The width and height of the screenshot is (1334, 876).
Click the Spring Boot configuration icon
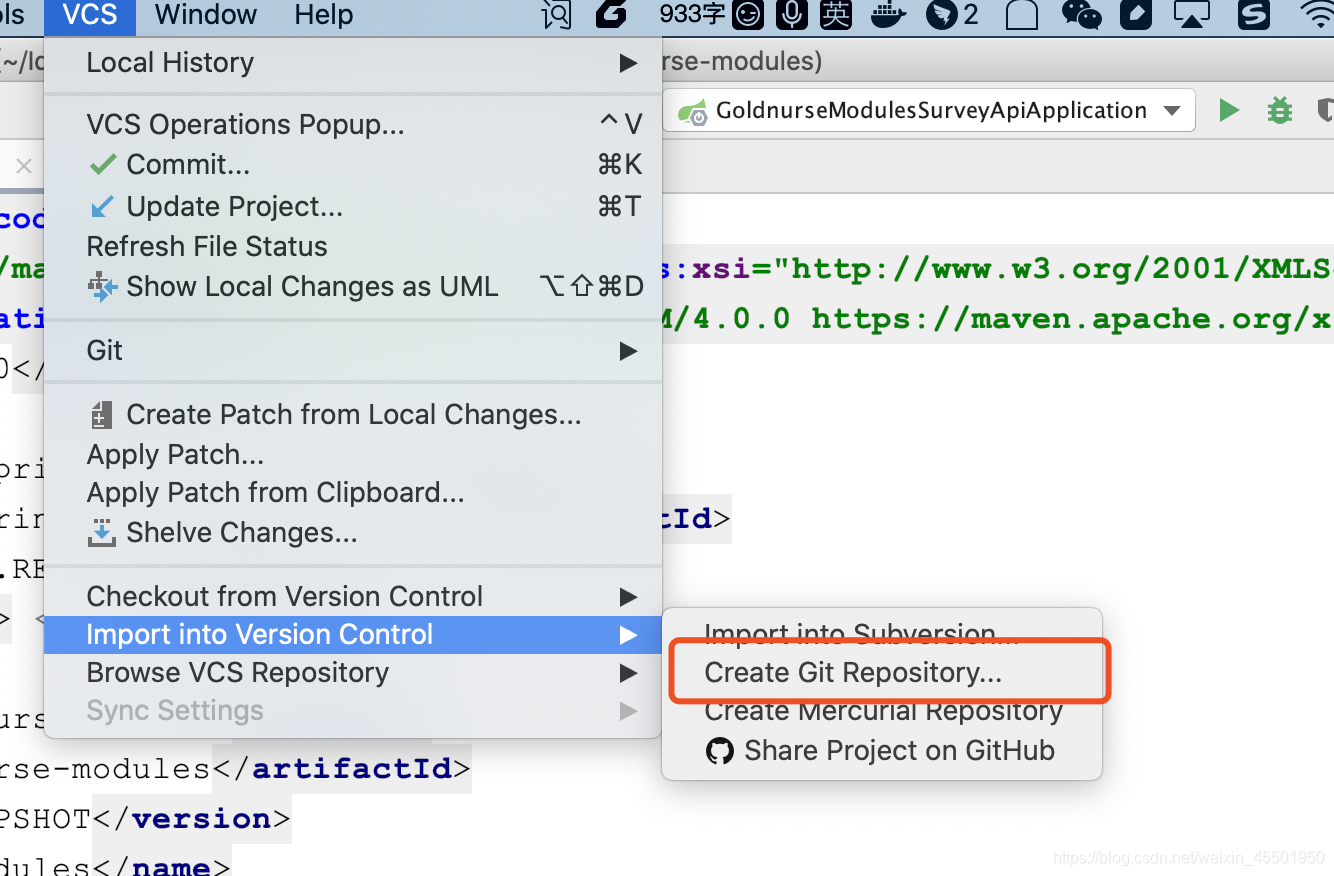coord(693,111)
